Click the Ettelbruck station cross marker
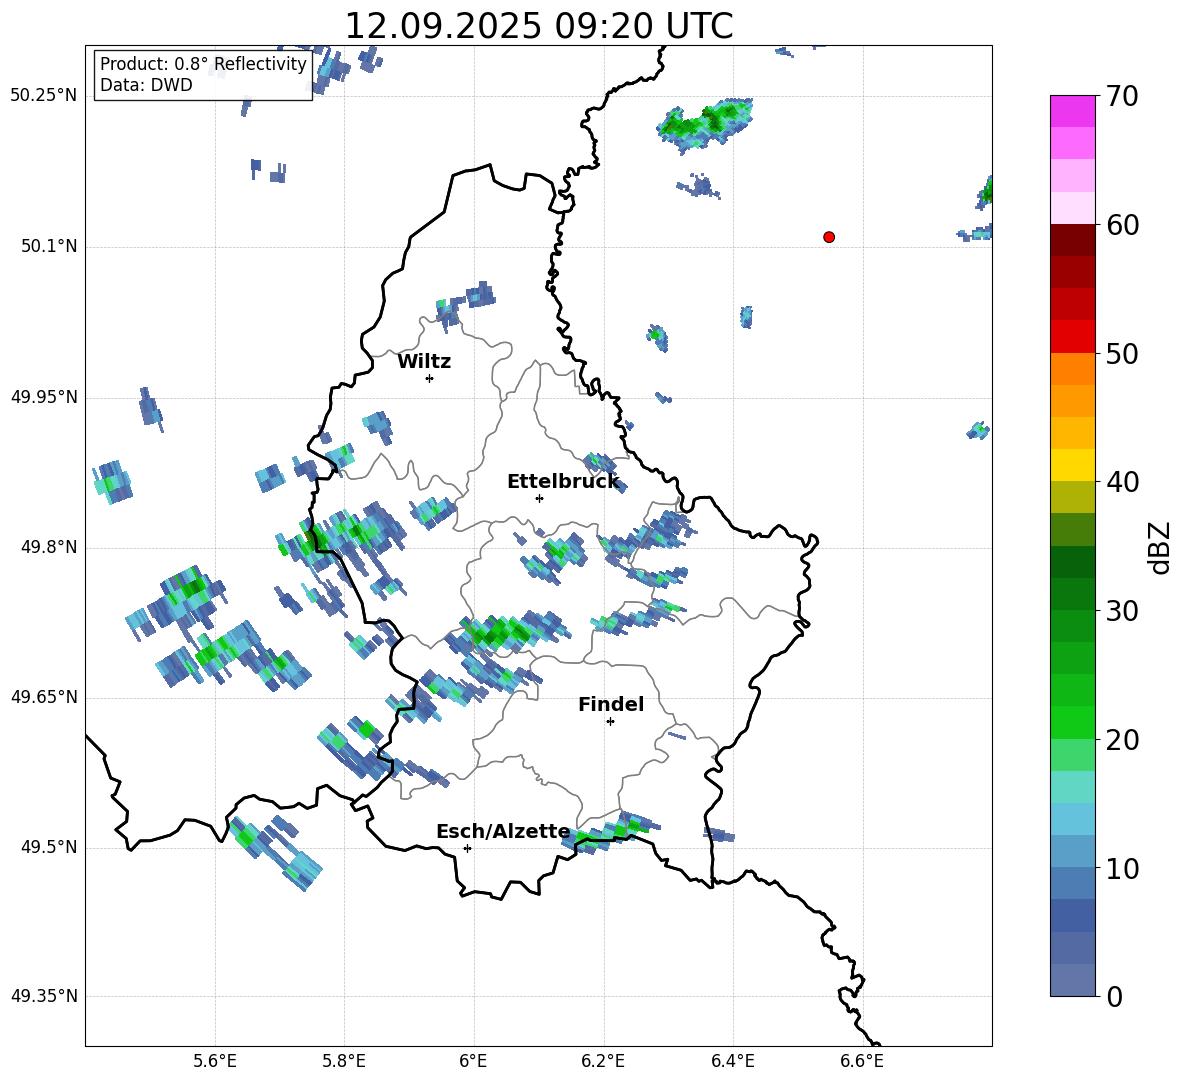Screen dimensions: 1184x1081 (x=539, y=498)
